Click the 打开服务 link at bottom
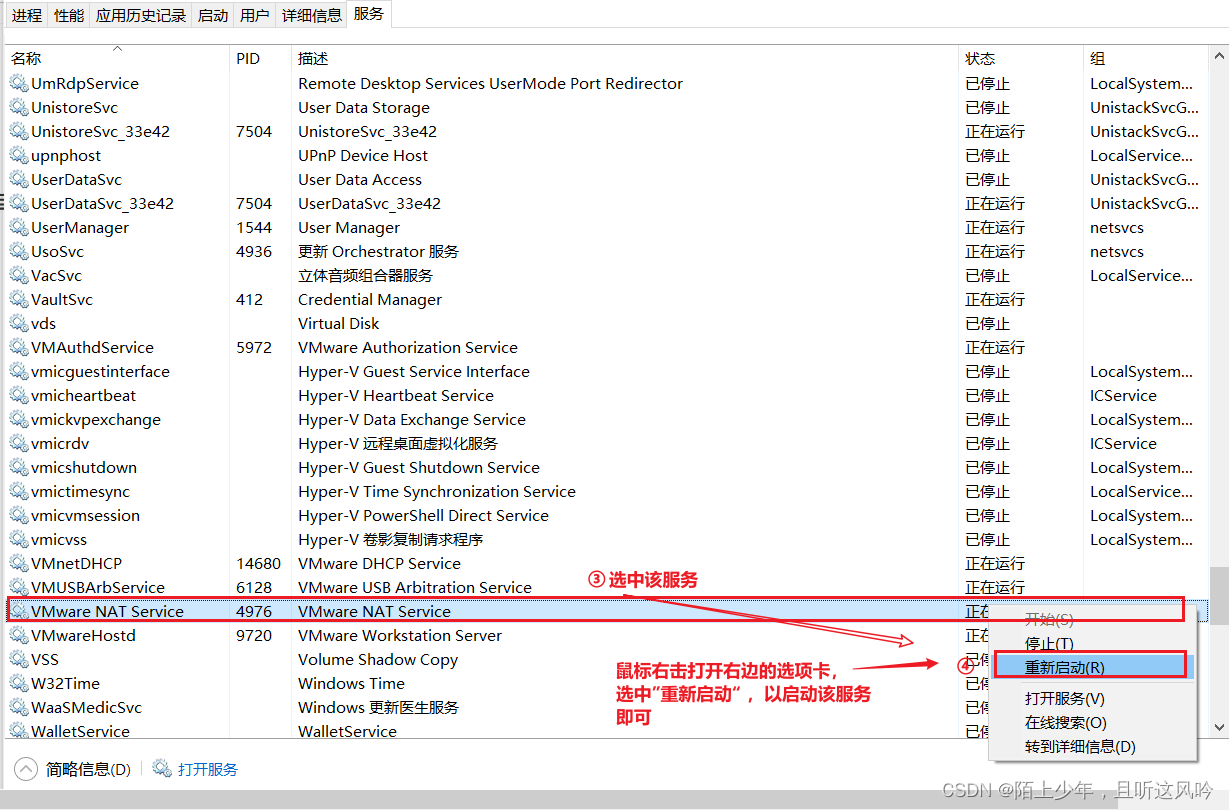1229x810 pixels. (x=208, y=769)
